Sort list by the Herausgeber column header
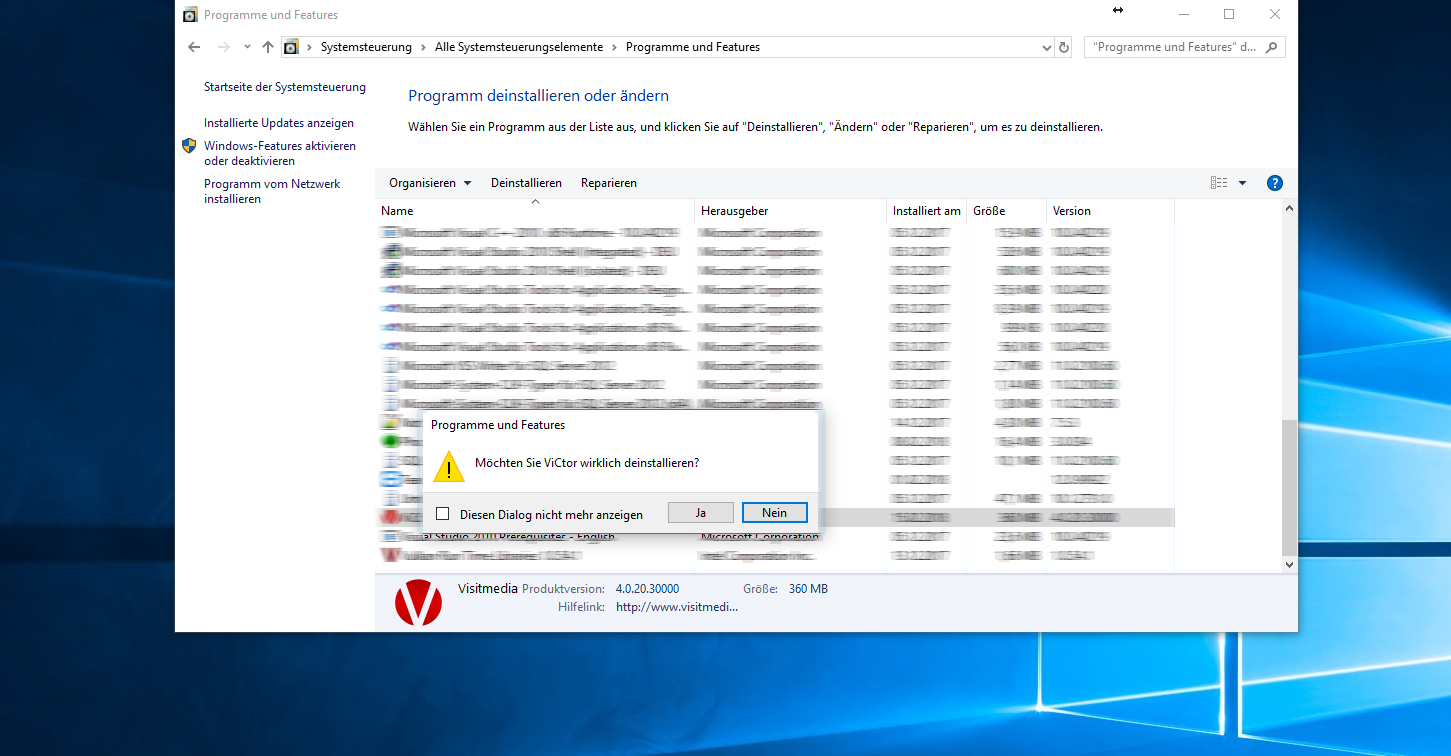This screenshot has height=756, width=1451. pos(734,211)
